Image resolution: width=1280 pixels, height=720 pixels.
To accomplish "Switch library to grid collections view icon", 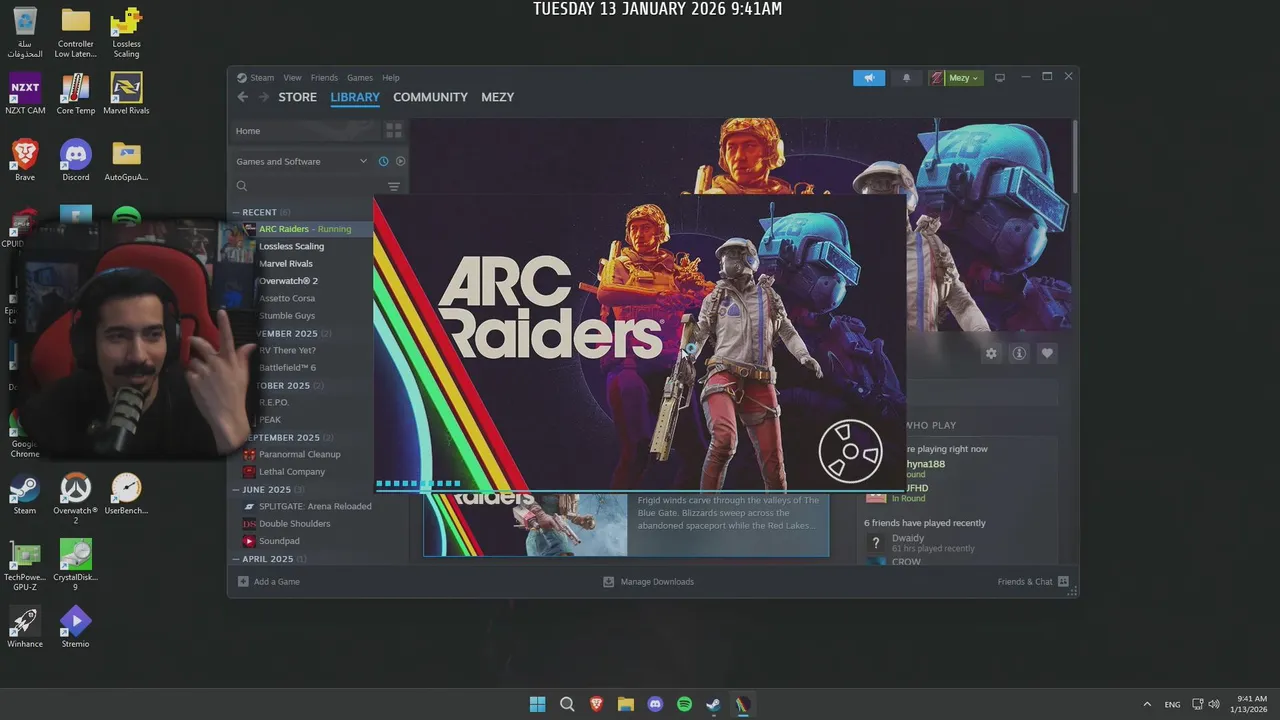I will click(394, 131).
